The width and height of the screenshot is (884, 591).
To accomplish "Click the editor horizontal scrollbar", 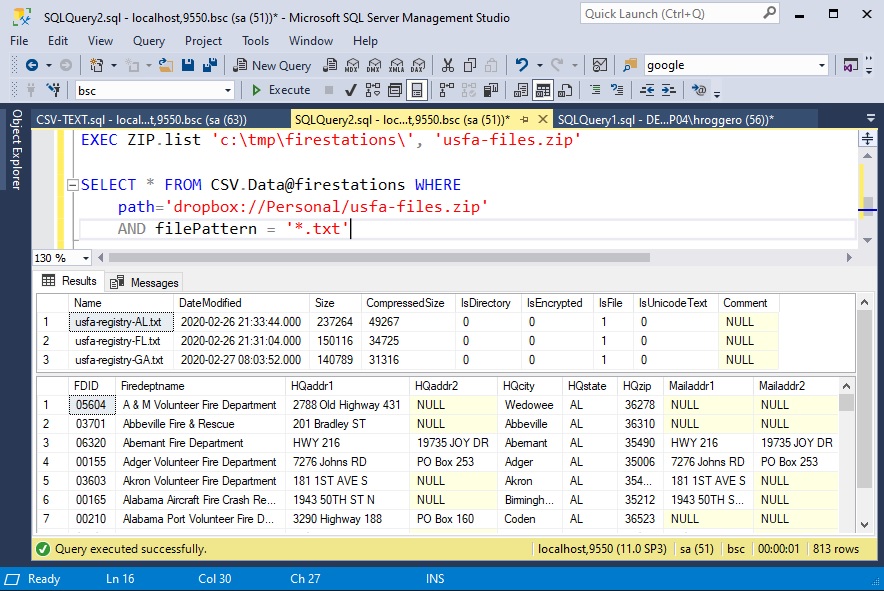I will pyautogui.click(x=379, y=258).
